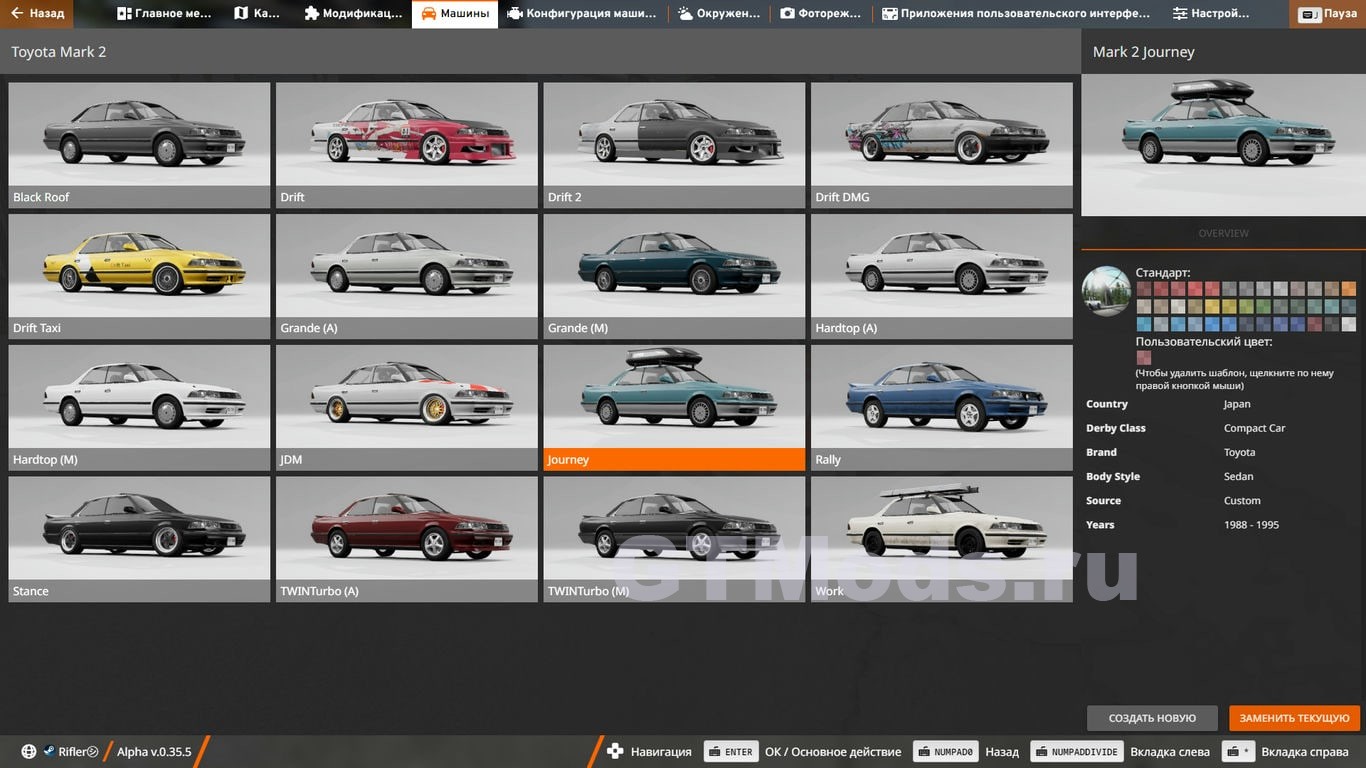Click the highlighted Journey configuration
1366x768 pixels.
(674, 408)
